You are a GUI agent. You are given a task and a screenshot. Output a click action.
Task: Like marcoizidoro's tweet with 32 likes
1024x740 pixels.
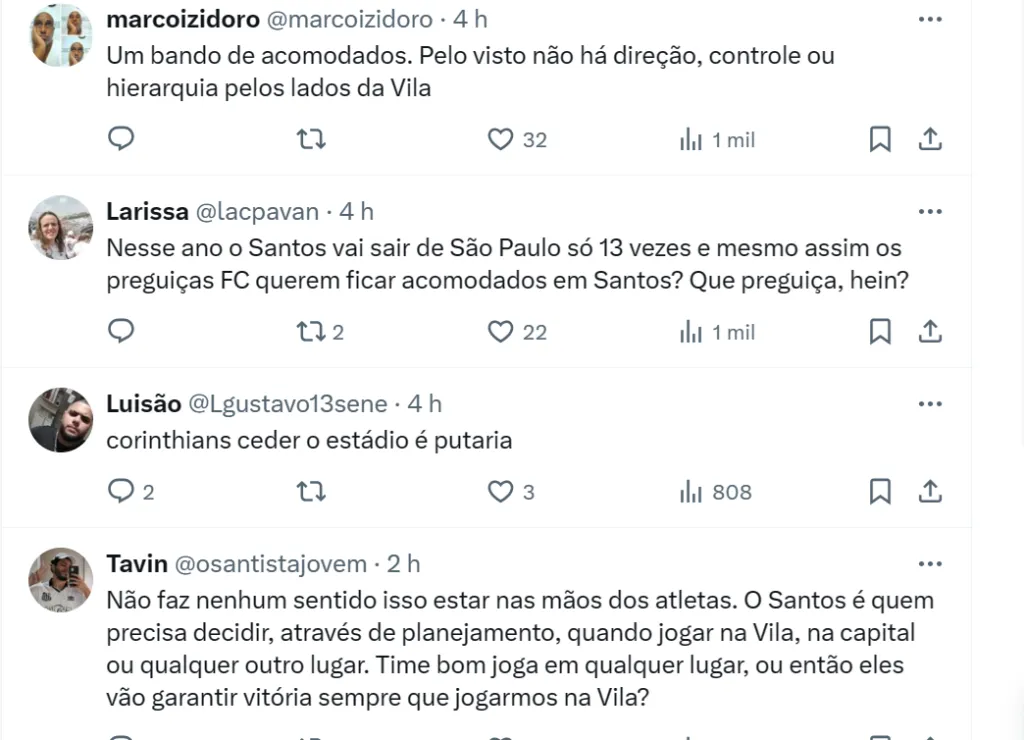(x=500, y=139)
